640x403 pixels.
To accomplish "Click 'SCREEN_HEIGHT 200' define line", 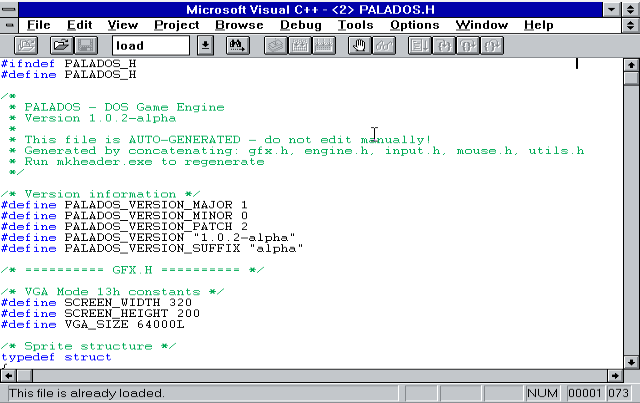I will point(100,314).
